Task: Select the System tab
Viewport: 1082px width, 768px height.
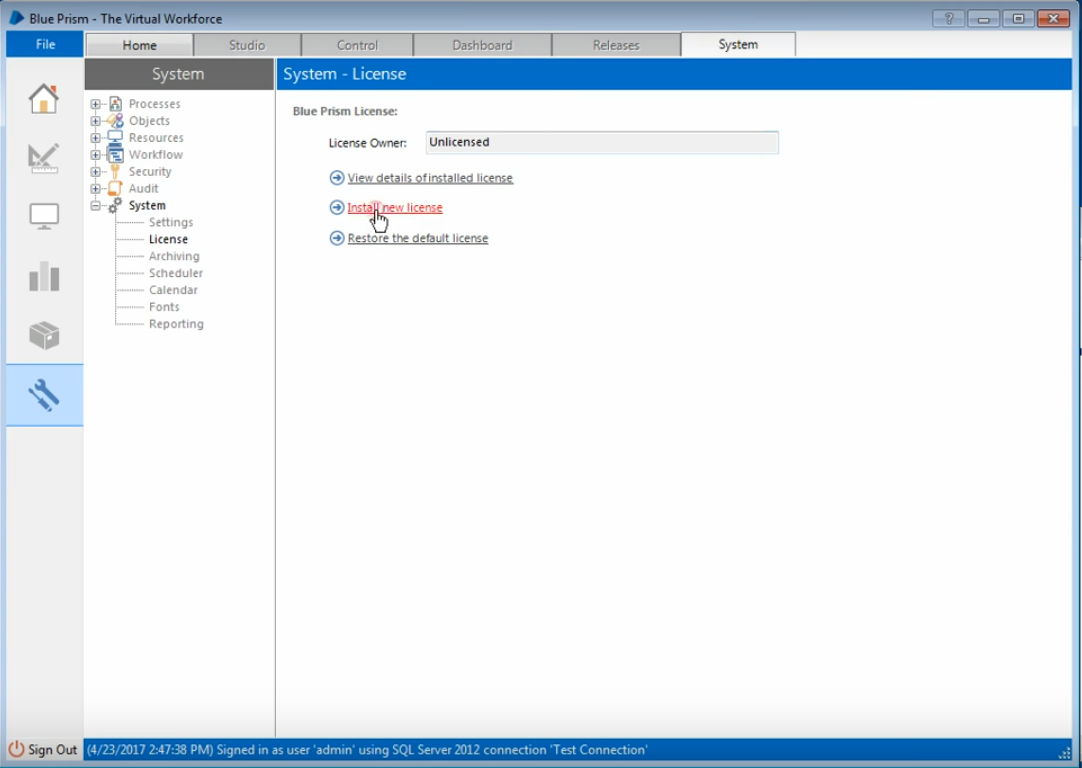Action: pyautogui.click(x=738, y=44)
